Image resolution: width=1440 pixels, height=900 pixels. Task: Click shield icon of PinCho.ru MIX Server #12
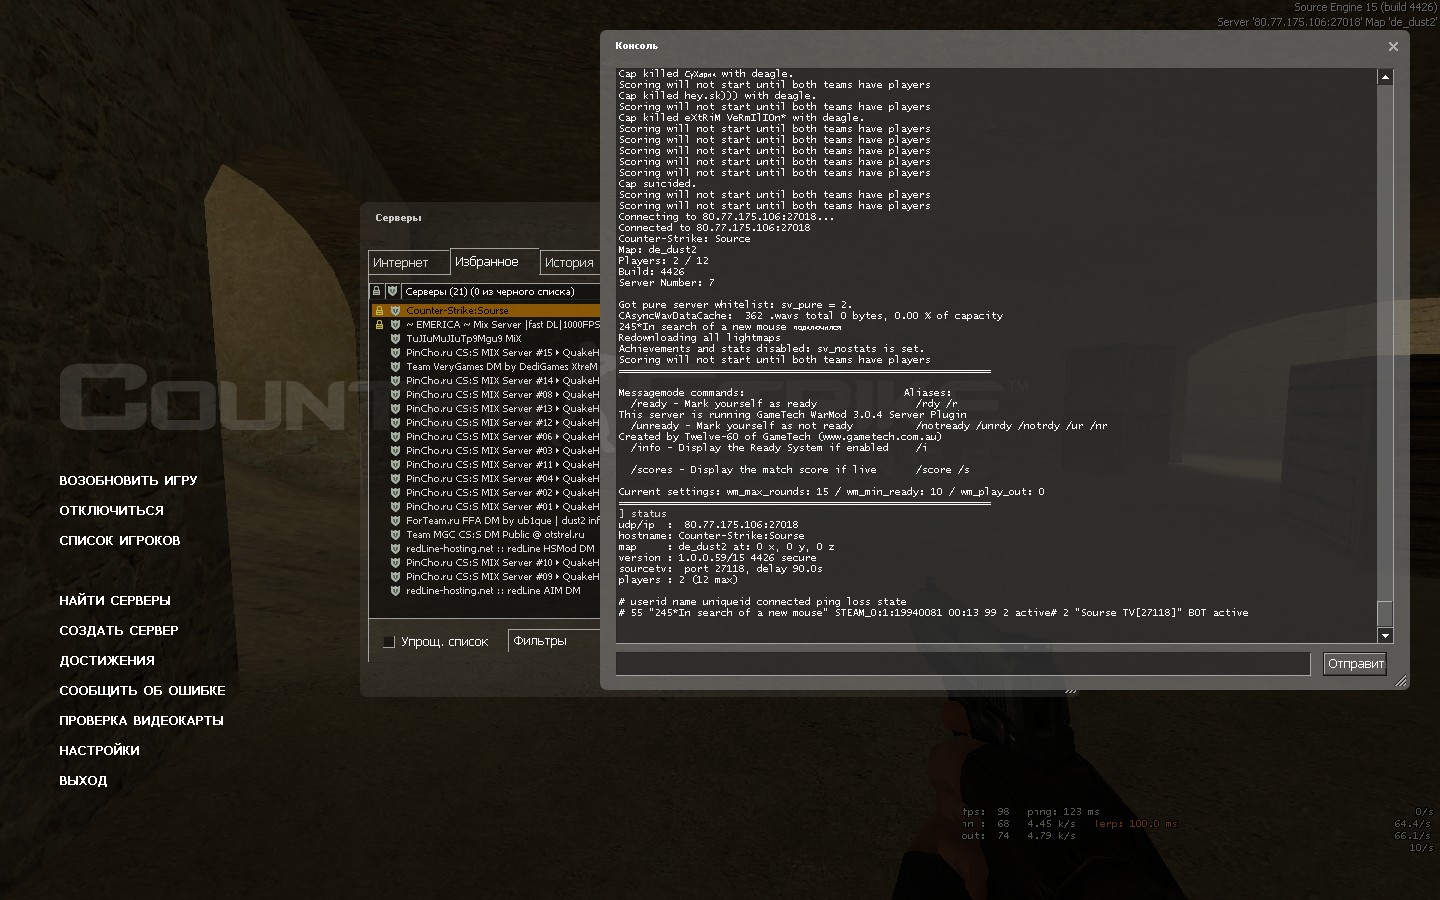(x=395, y=423)
